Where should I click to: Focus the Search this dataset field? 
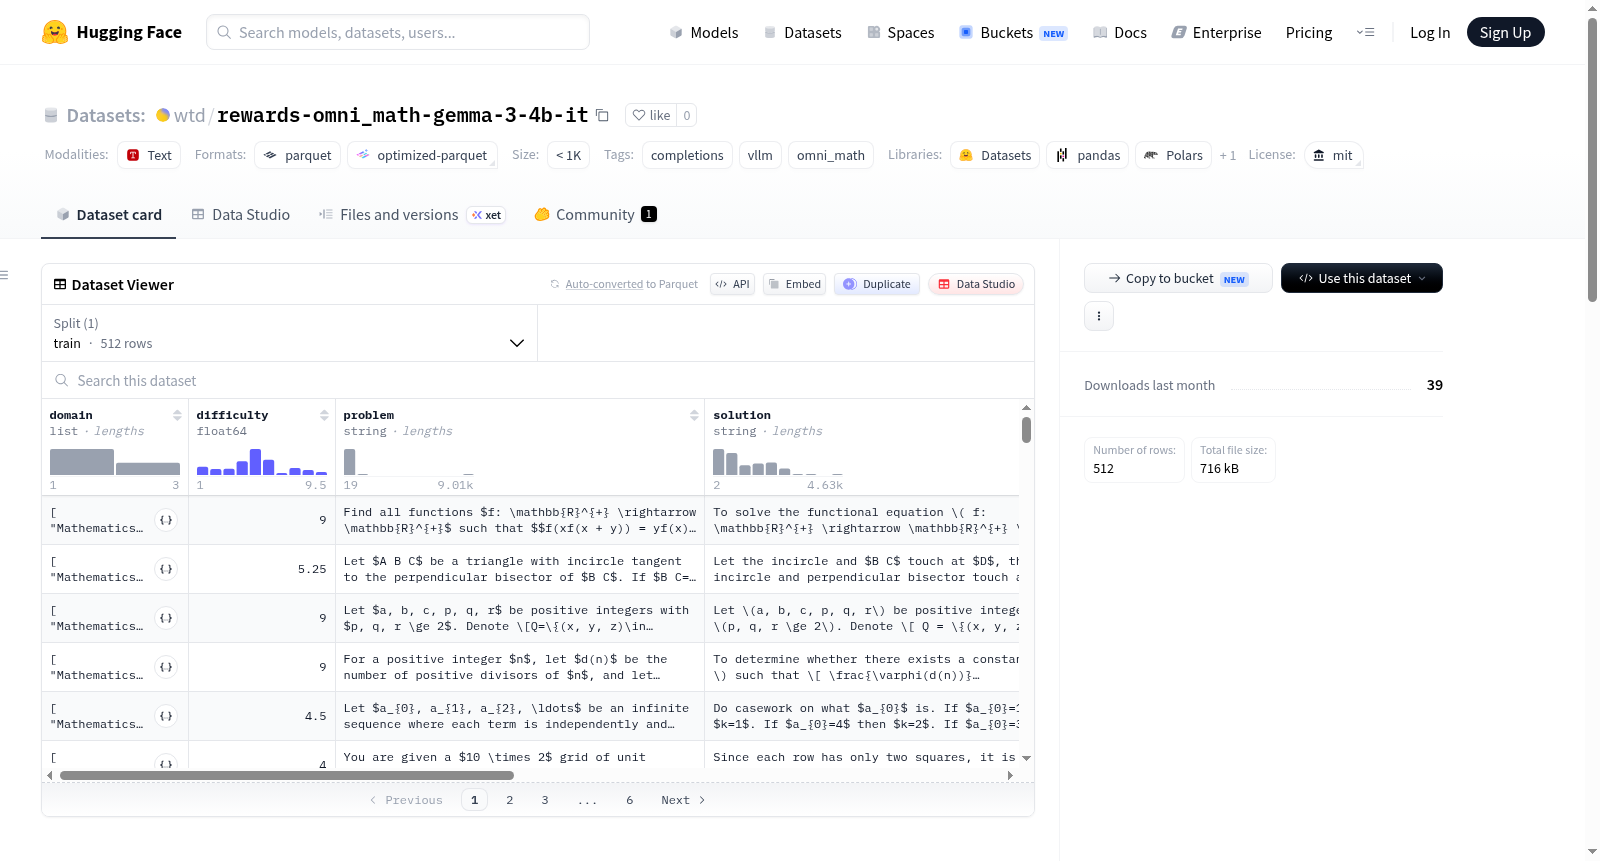tap(538, 380)
